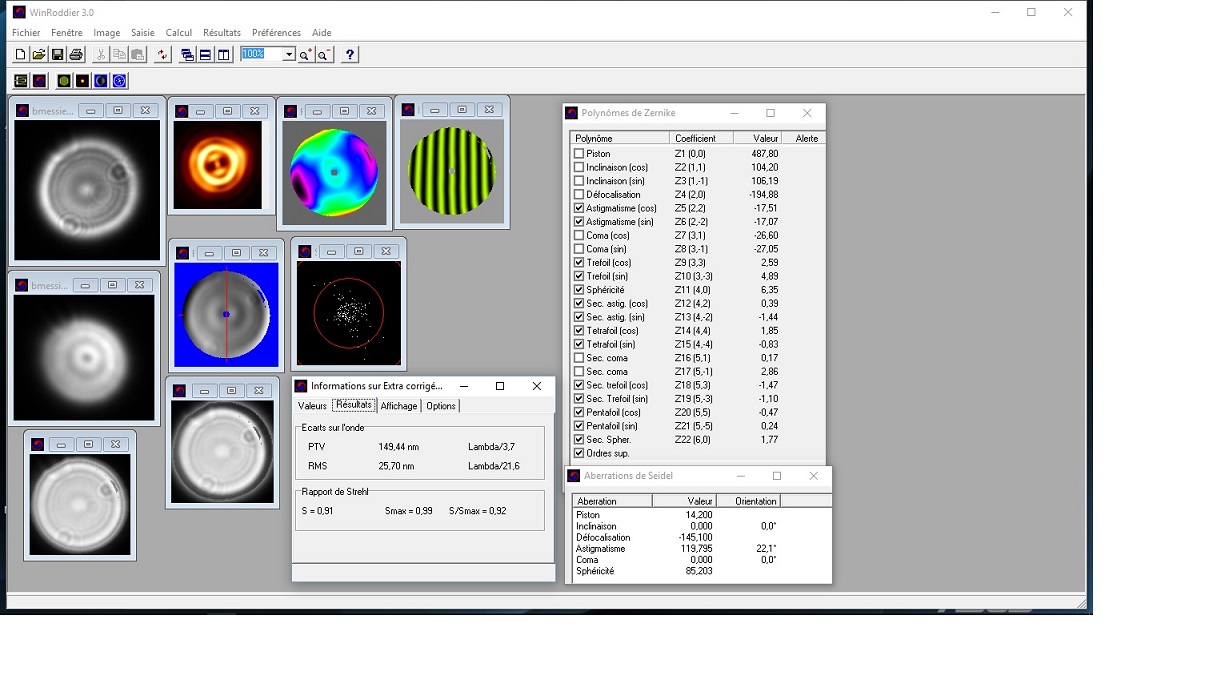Open the Résultats menu

click(221, 33)
